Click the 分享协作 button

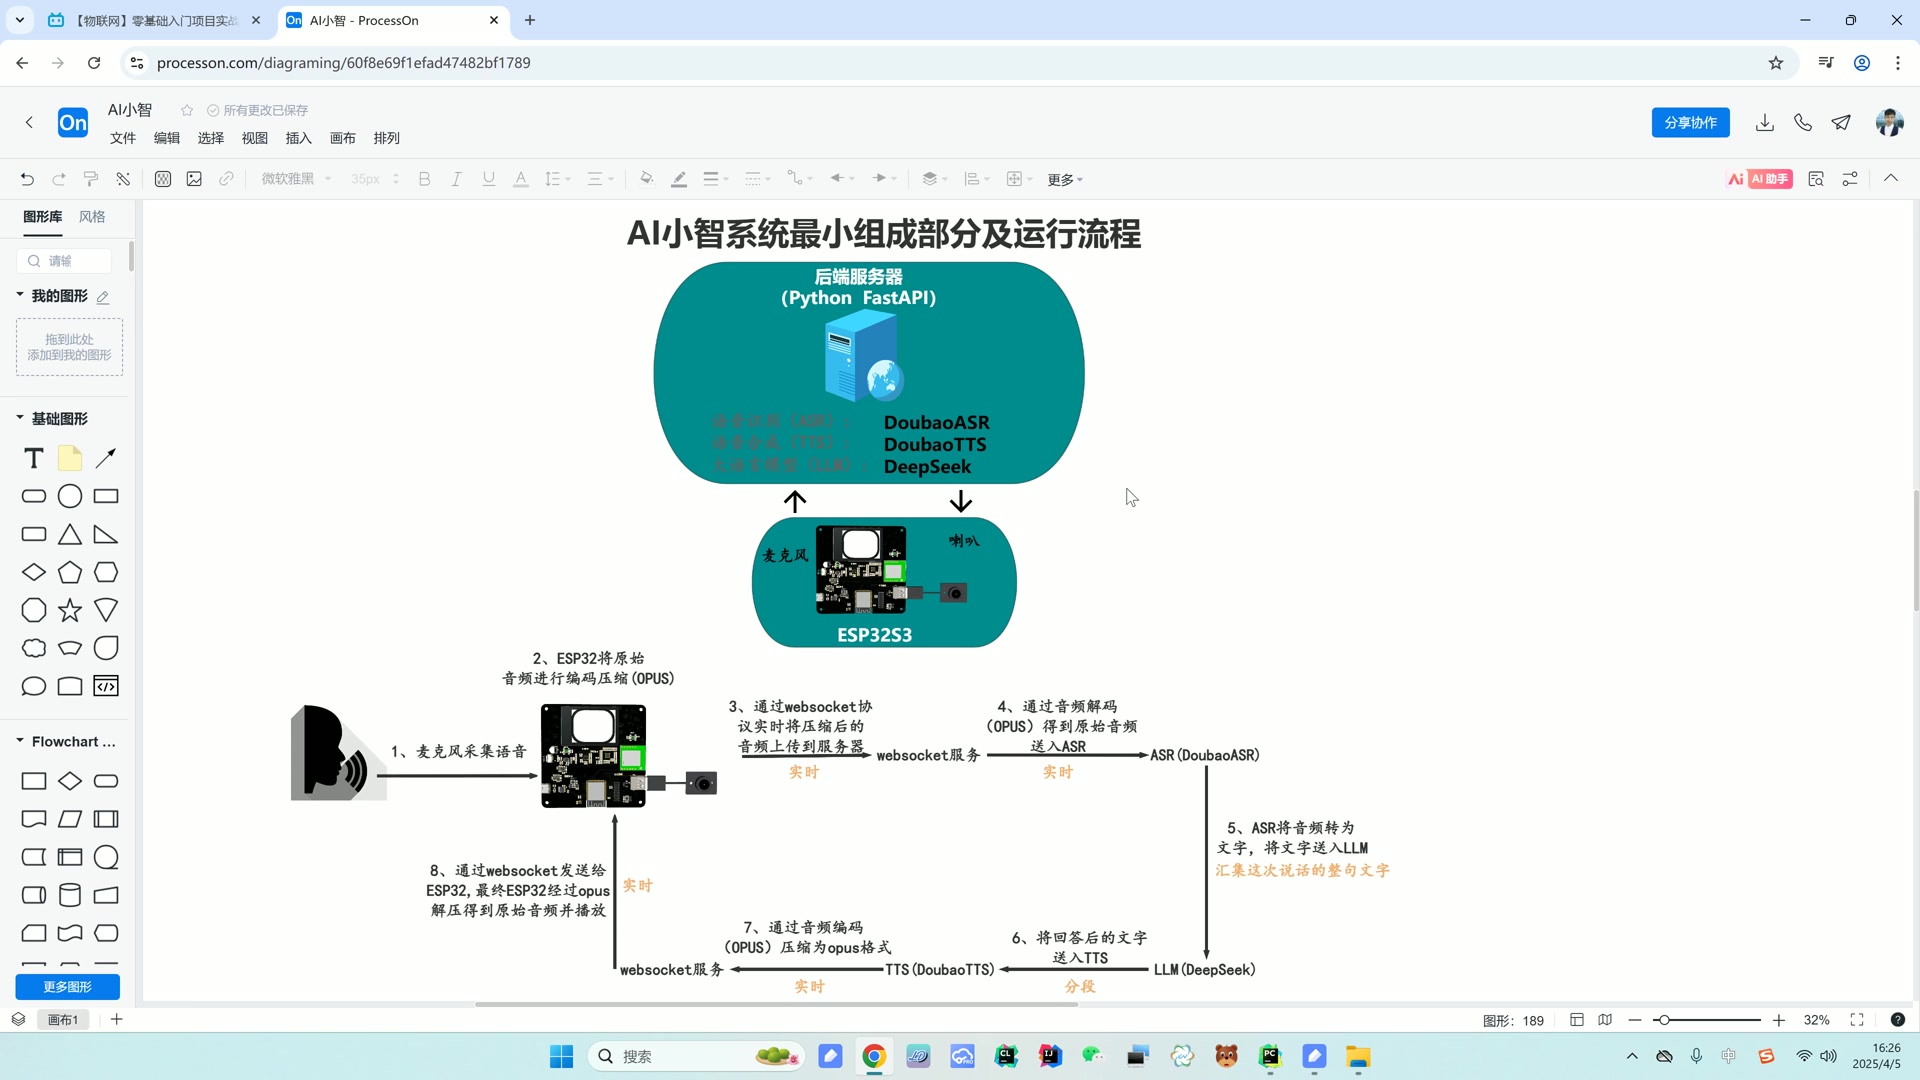point(1690,122)
